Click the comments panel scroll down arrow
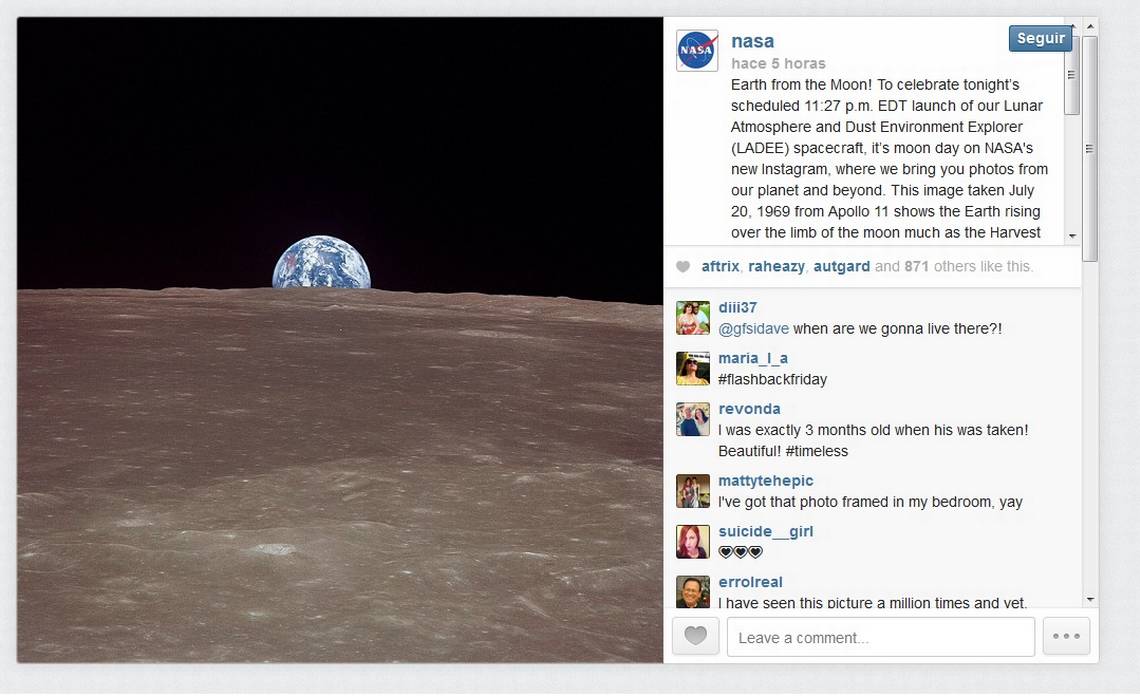The height and width of the screenshot is (696, 1140). click(1090, 600)
